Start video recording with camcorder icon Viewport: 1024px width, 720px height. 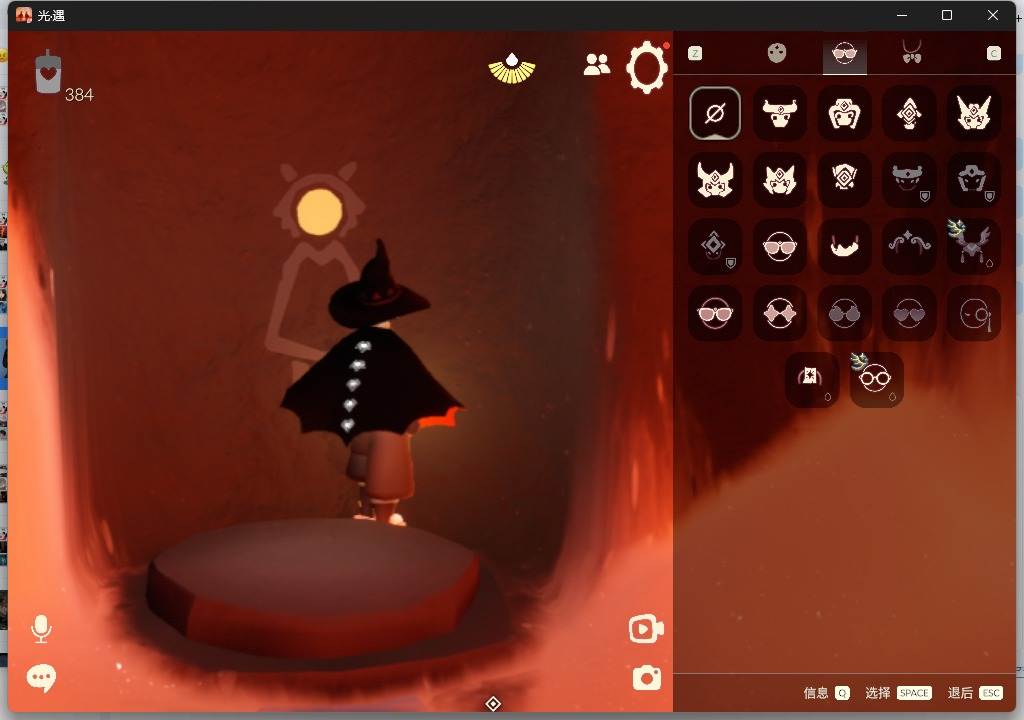646,629
